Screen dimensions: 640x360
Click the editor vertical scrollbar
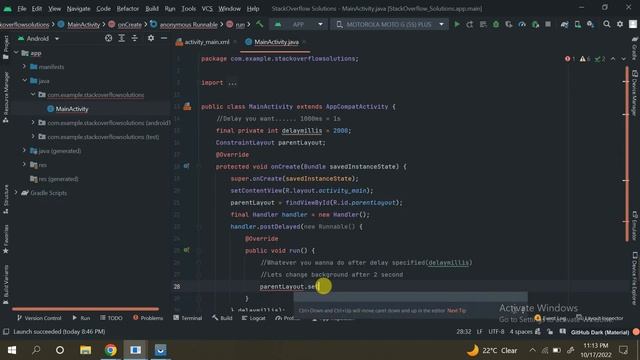pyautogui.click(x=627, y=153)
